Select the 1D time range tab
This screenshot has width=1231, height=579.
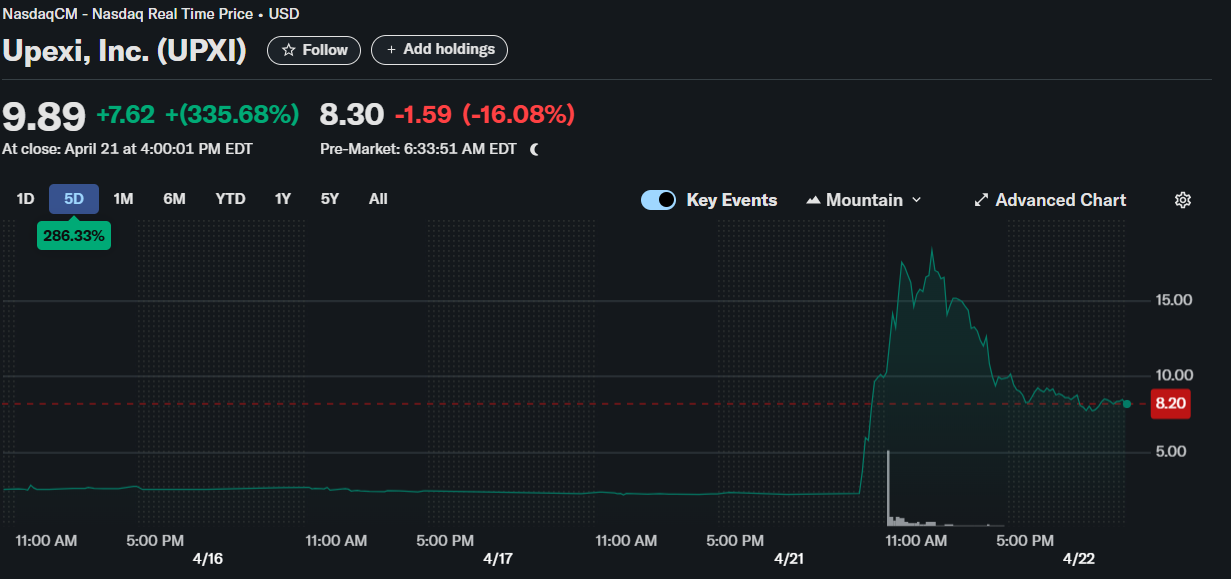26,199
